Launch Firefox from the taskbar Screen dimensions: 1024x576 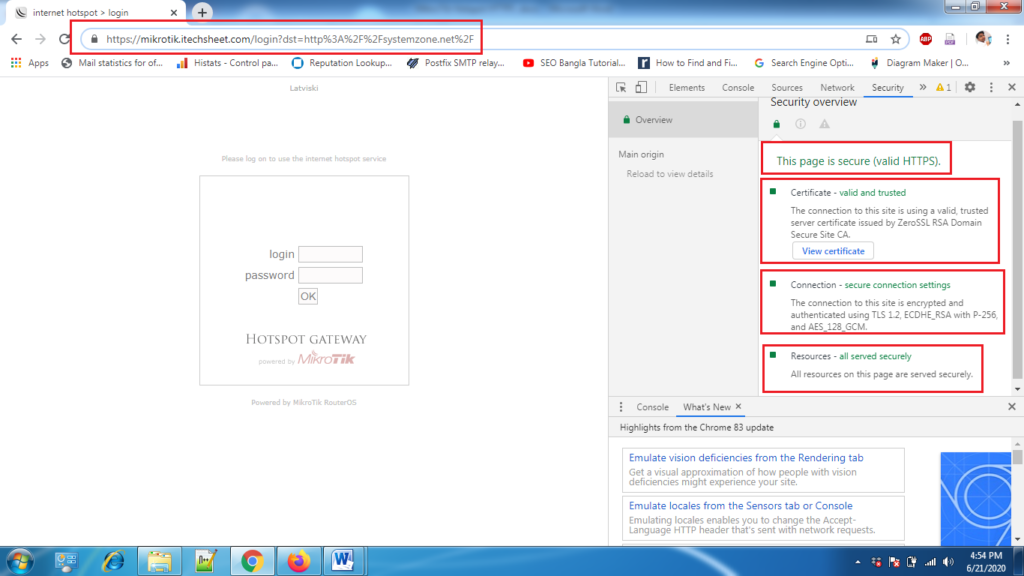pos(297,561)
